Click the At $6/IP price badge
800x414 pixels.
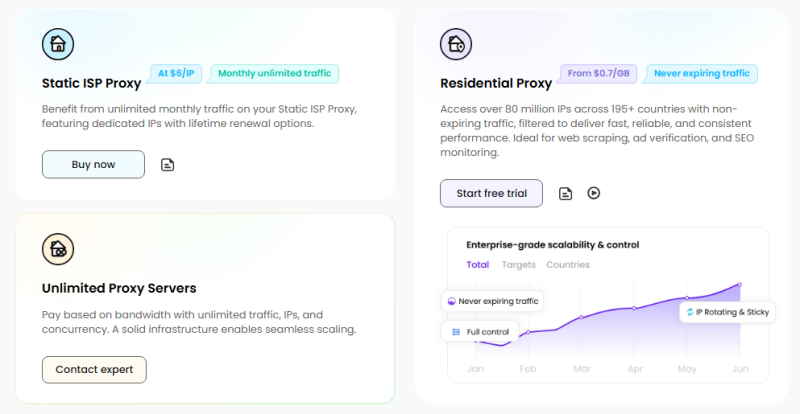pyautogui.click(x=176, y=73)
